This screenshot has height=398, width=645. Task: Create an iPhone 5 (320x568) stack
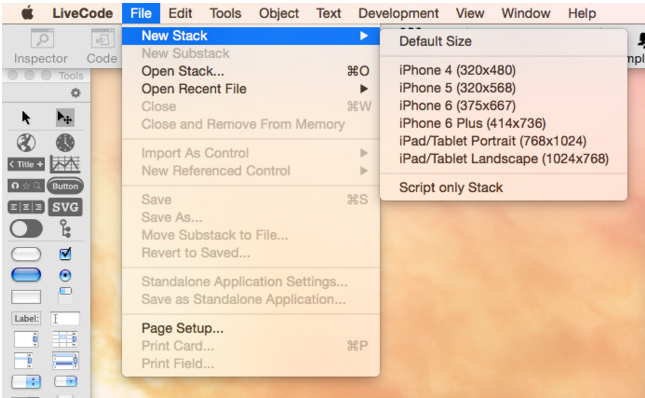point(503,88)
